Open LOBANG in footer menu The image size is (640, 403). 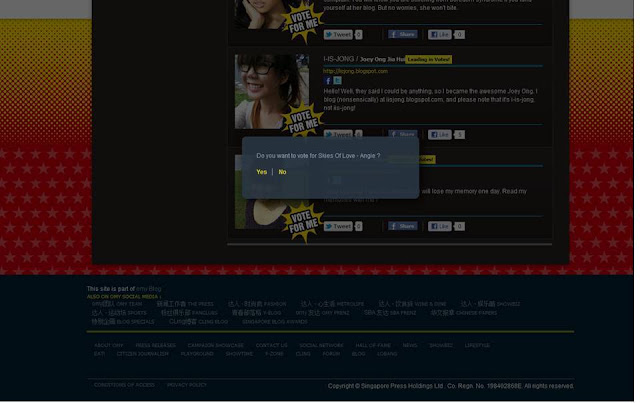point(387,354)
